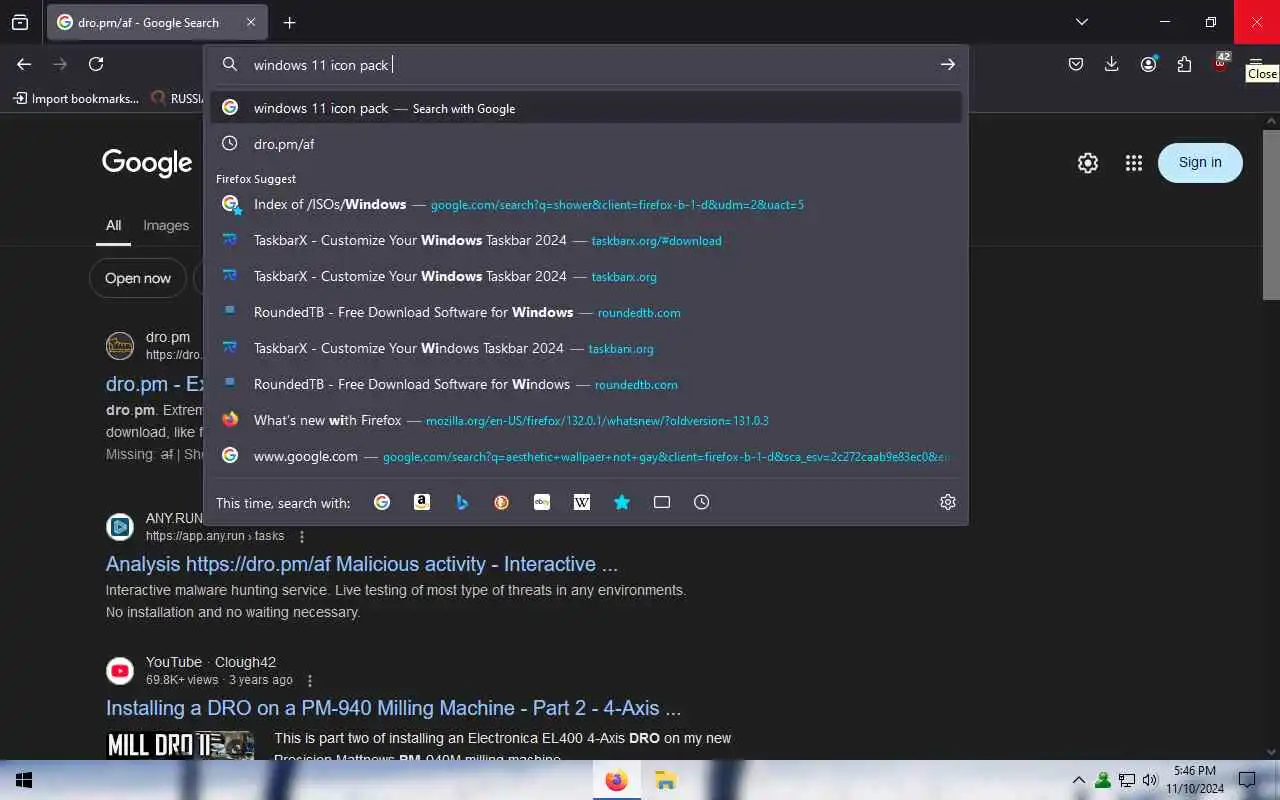Open the list all tabs dropdown
Screen dimensions: 1280x800
pos(1081,22)
